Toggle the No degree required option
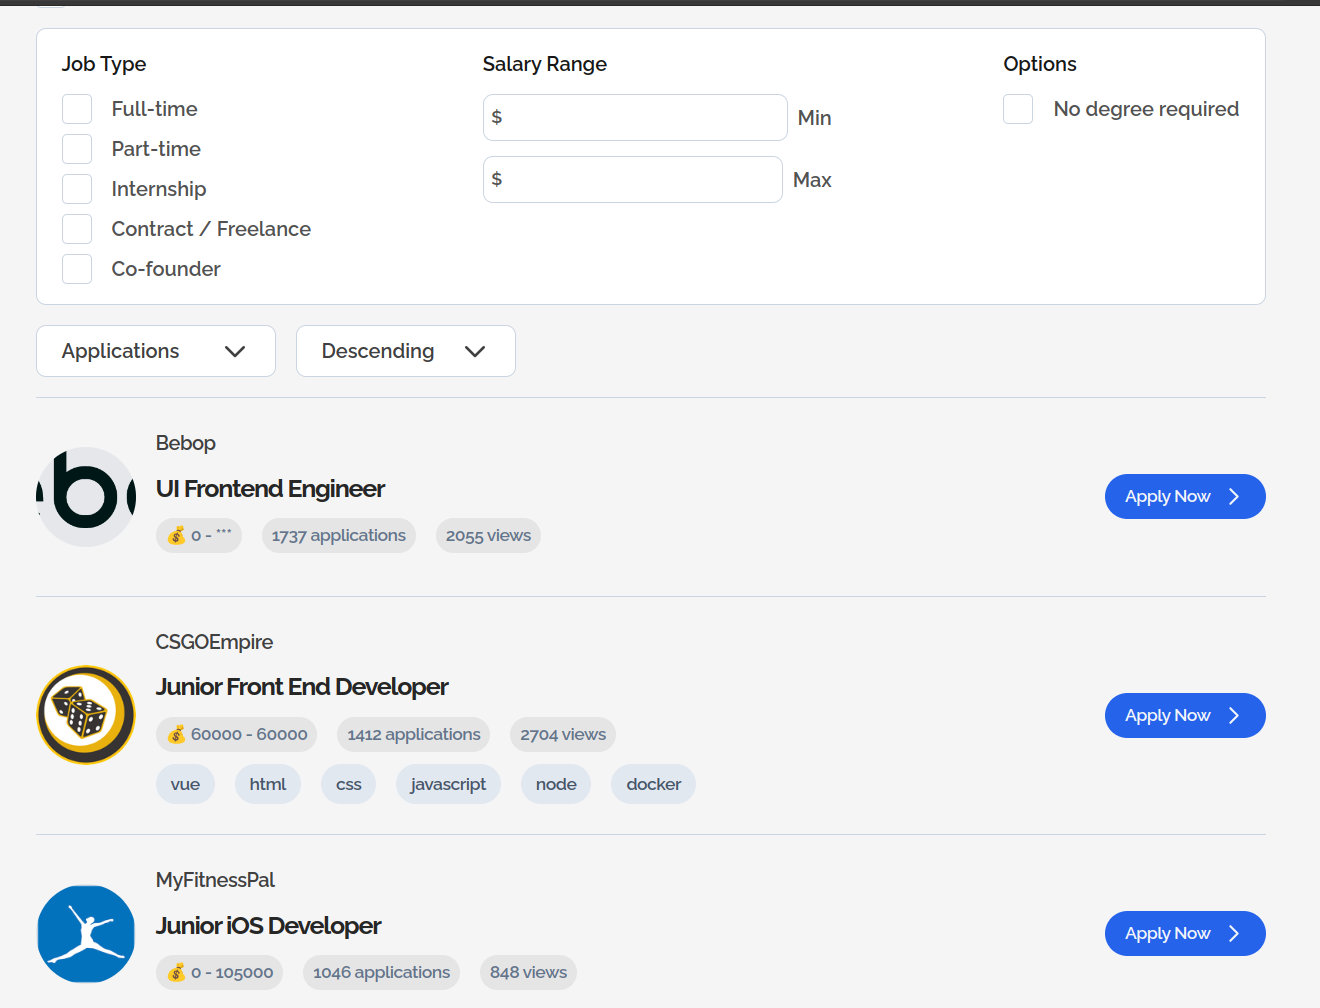The width and height of the screenshot is (1320, 1008). [1018, 109]
